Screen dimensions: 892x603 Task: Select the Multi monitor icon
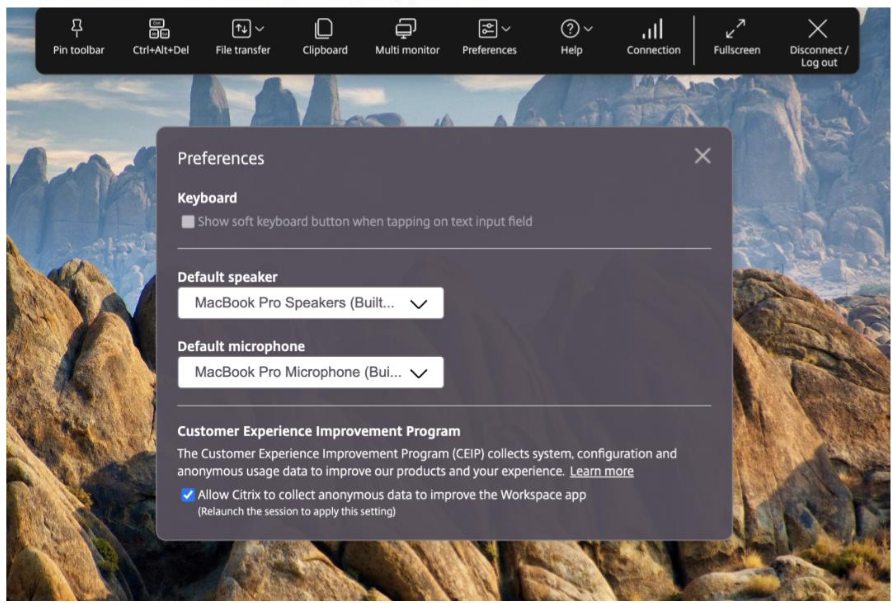tap(407, 29)
